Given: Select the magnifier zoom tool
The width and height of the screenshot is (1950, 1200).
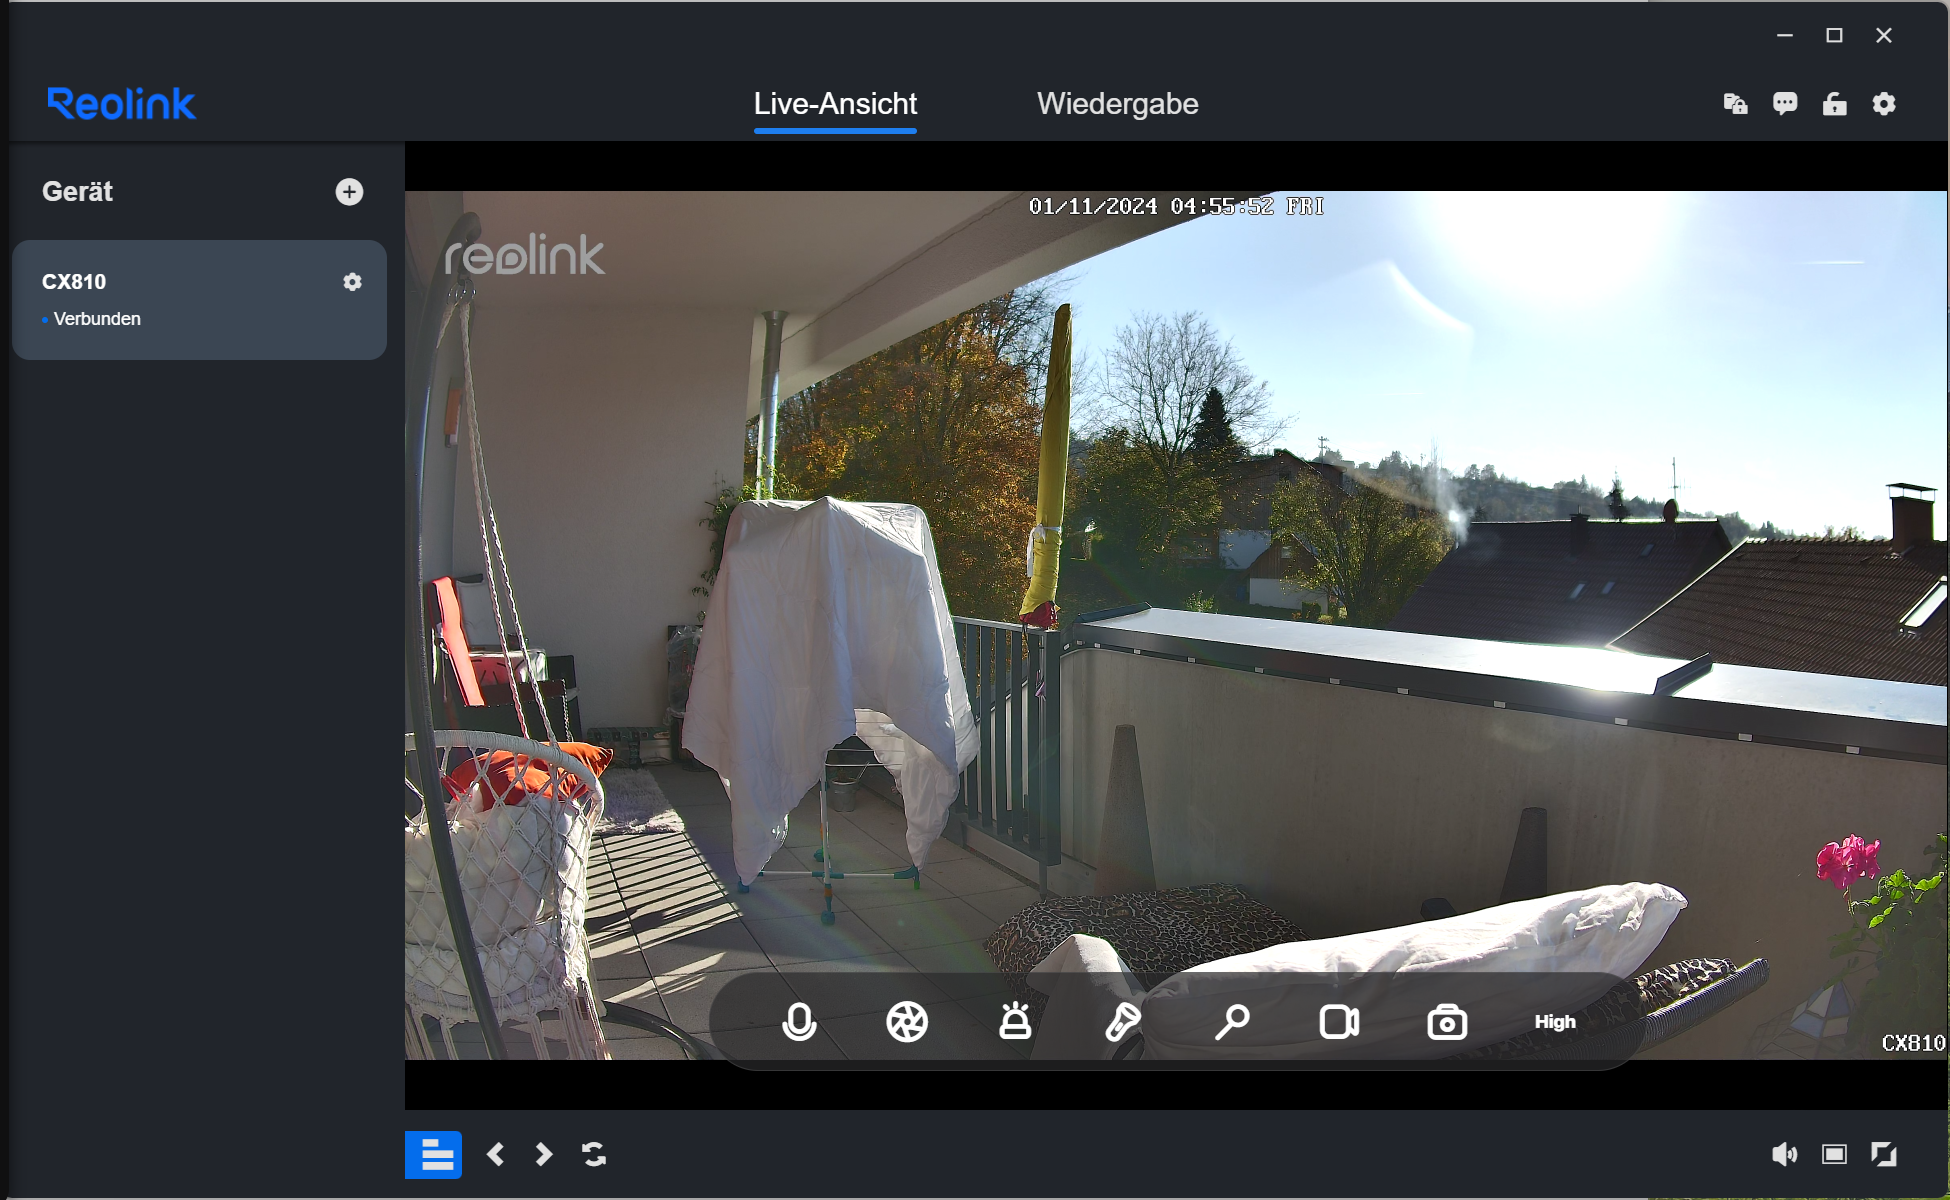Looking at the screenshot, I should click(x=1232, y=1022).
